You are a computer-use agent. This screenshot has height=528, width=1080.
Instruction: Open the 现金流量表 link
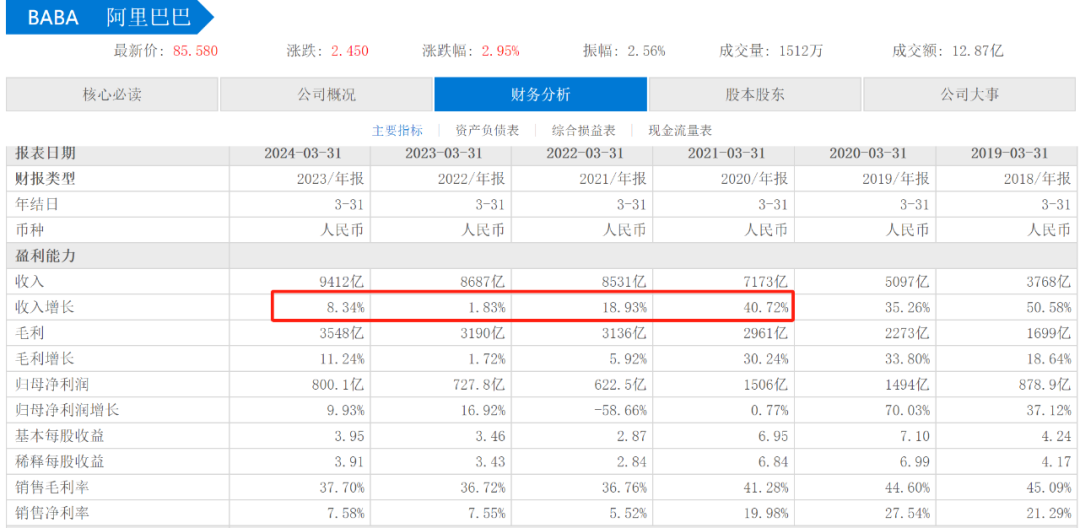coord(681,131)
